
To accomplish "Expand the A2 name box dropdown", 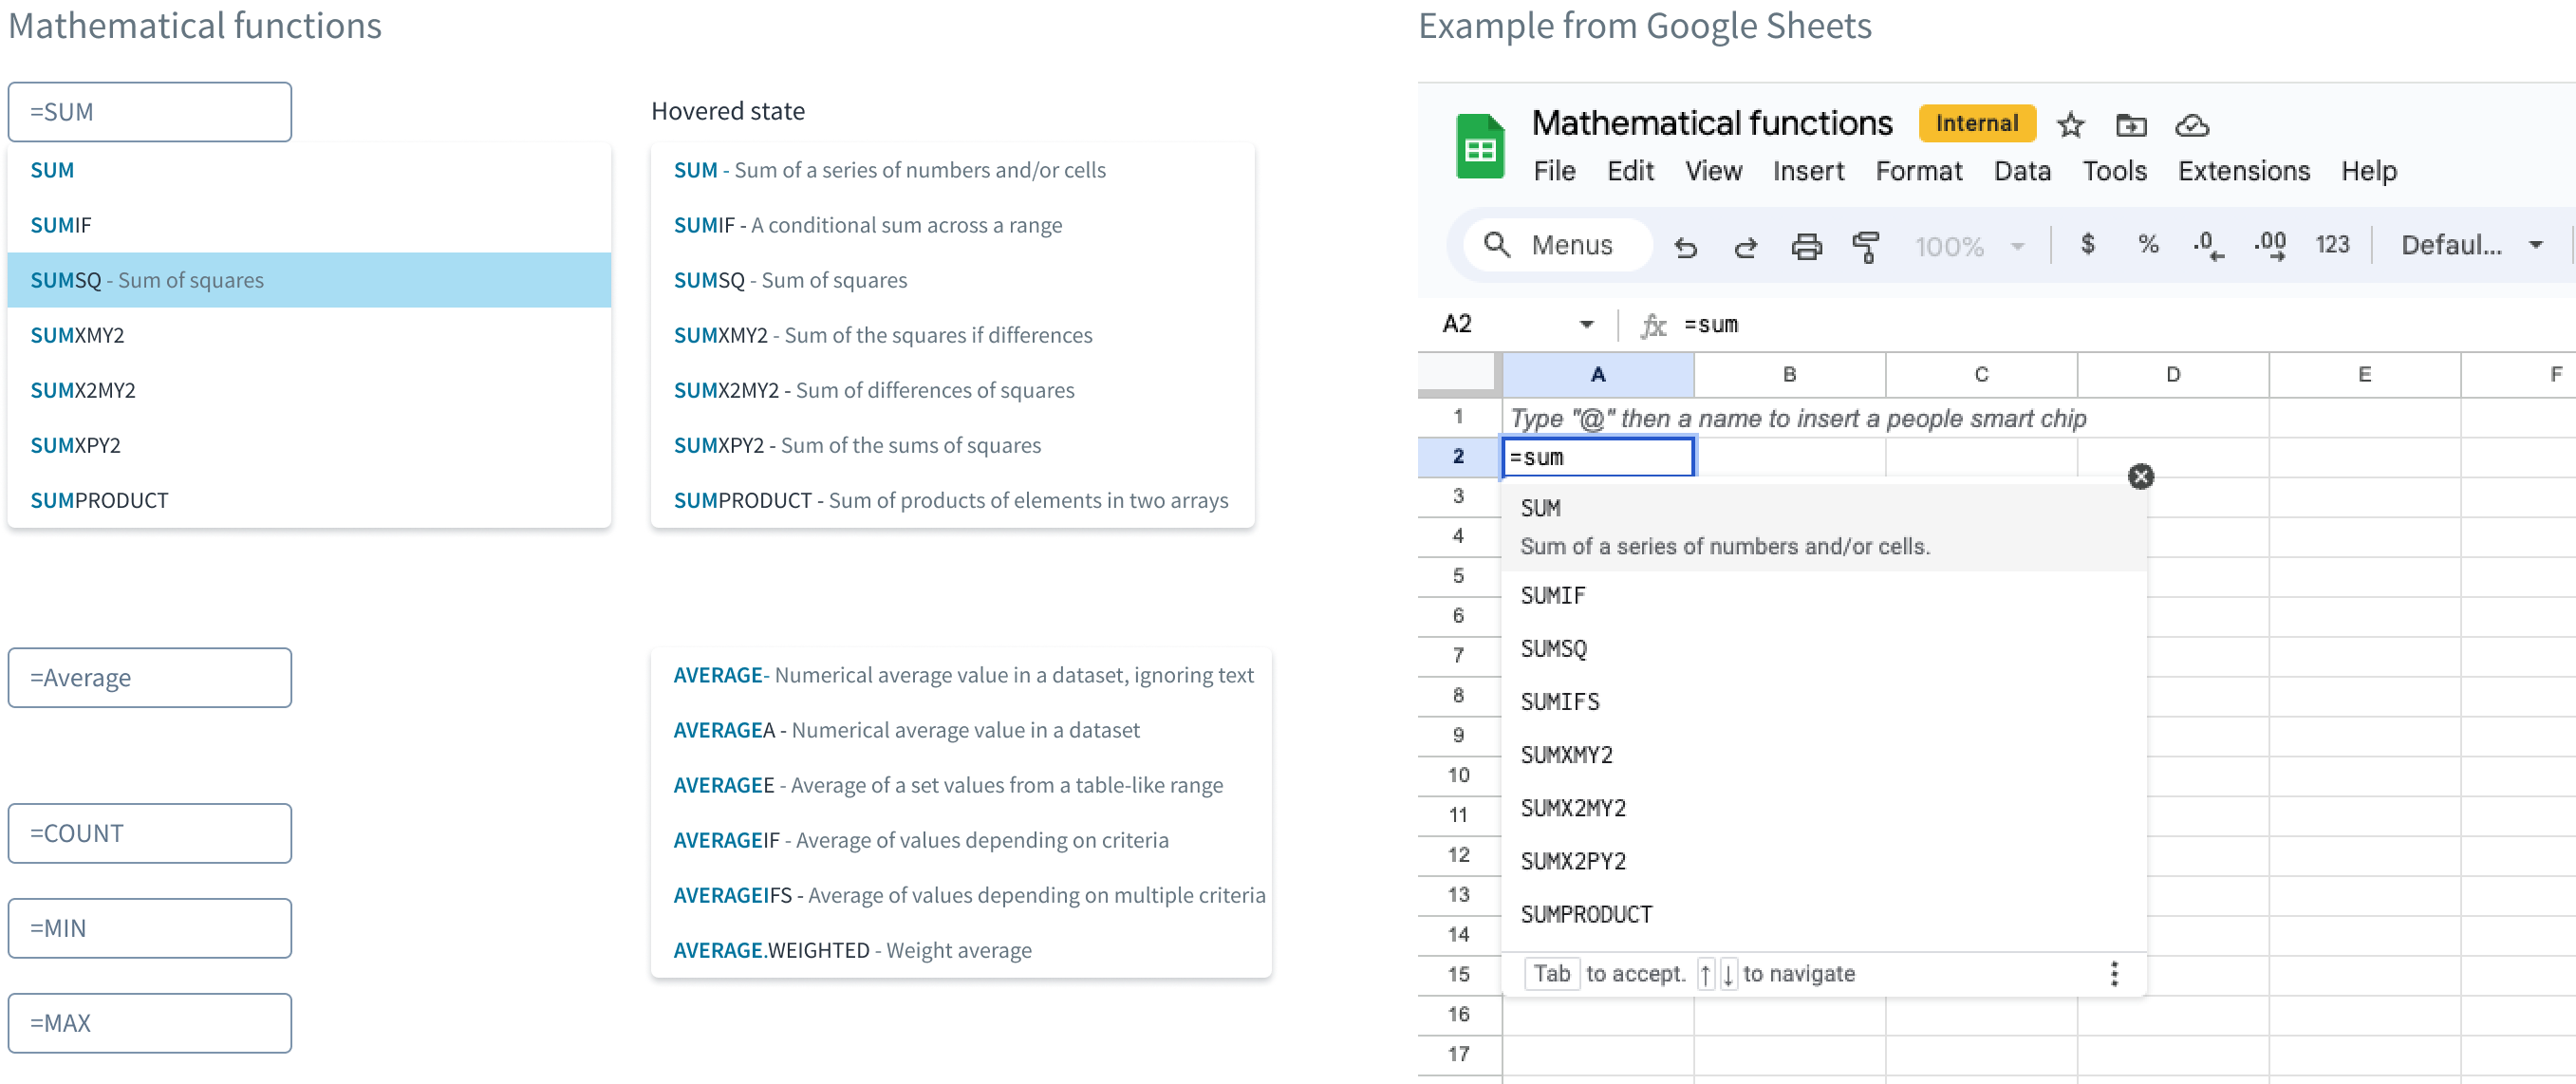I will coord(1587,324).
